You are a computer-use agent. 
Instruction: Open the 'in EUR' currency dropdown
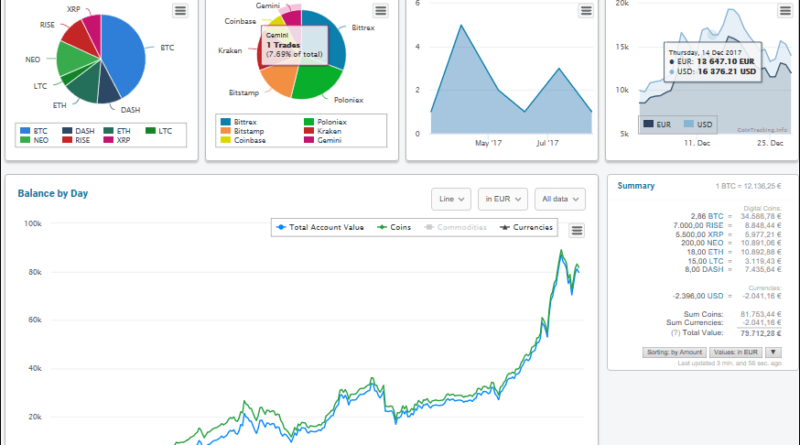coord(503,199)
